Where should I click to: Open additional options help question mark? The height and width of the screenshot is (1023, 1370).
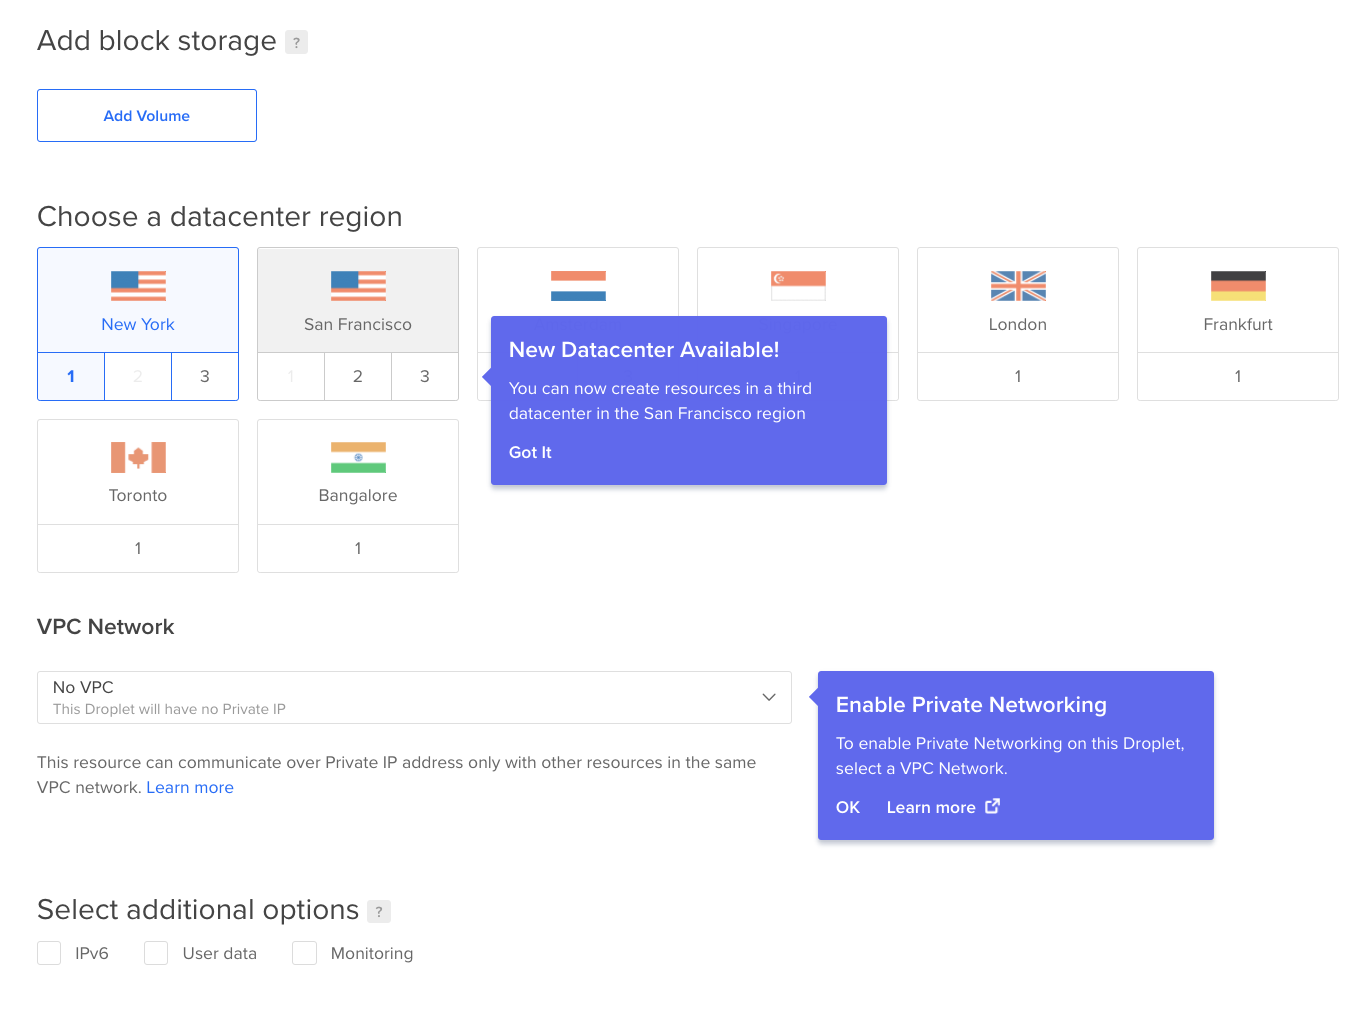379,912
